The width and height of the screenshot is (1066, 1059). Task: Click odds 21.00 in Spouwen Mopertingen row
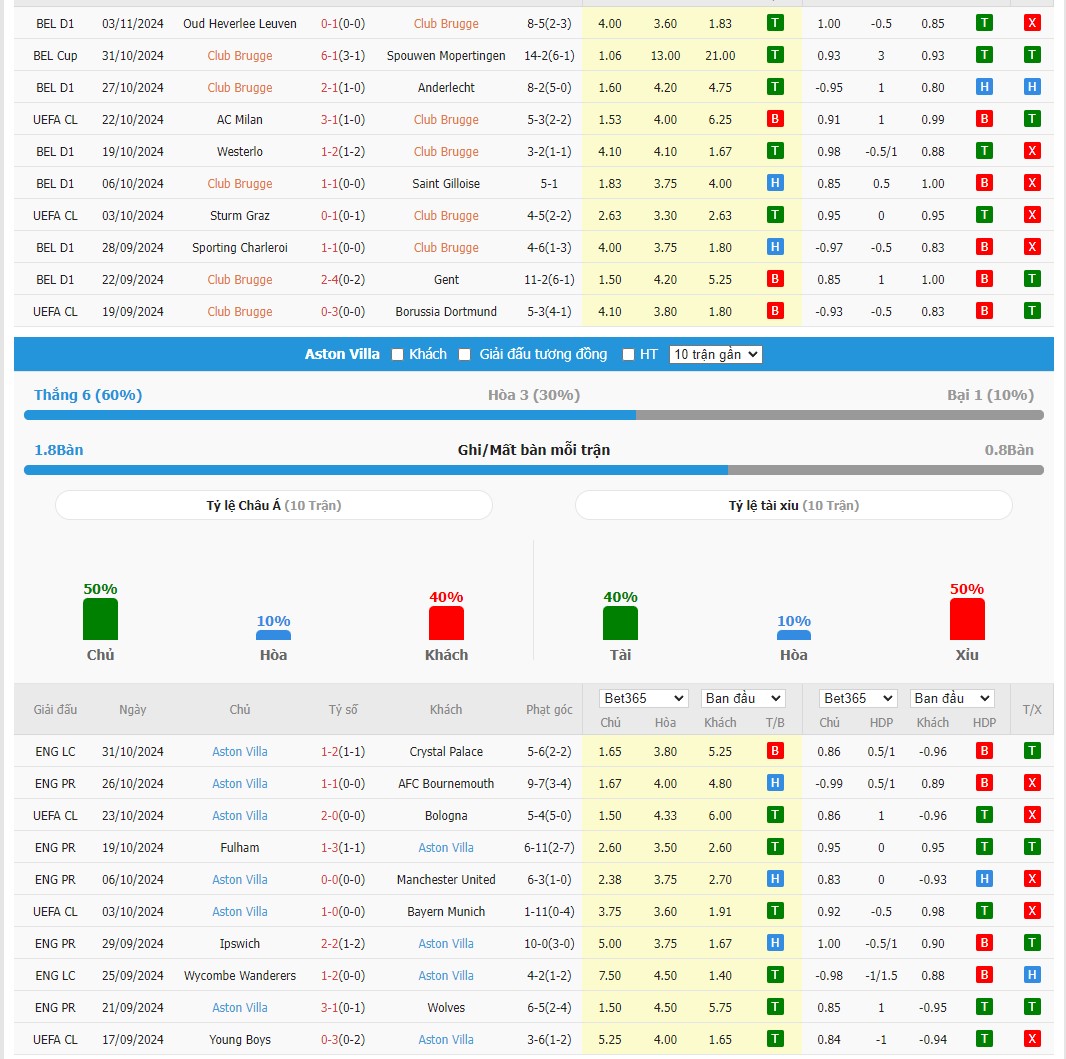tap(720, 56)
